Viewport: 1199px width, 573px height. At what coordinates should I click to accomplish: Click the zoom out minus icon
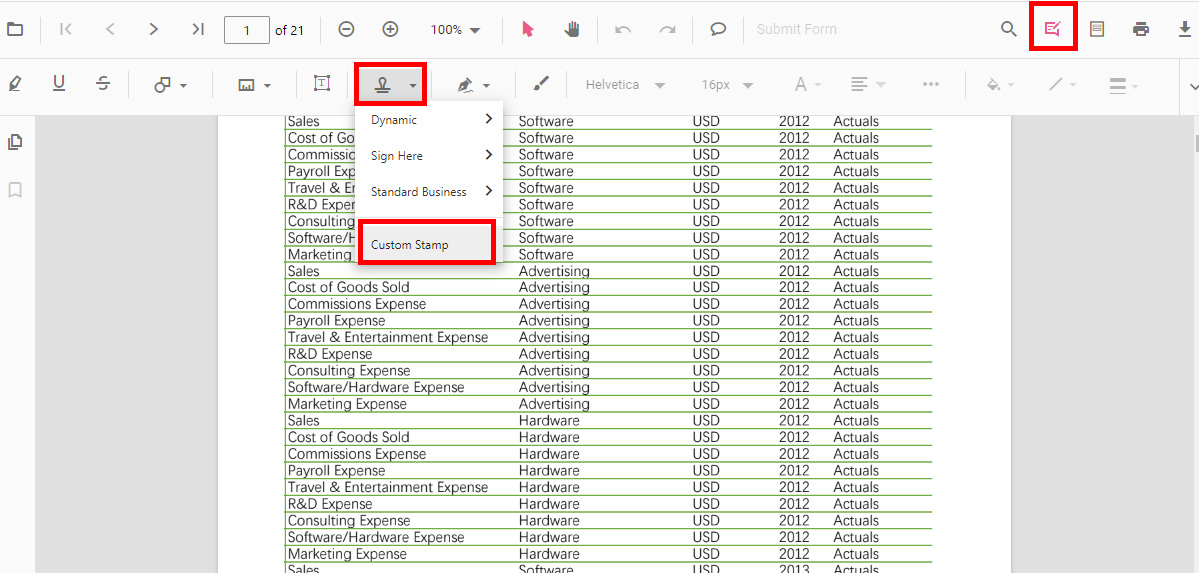346,29
